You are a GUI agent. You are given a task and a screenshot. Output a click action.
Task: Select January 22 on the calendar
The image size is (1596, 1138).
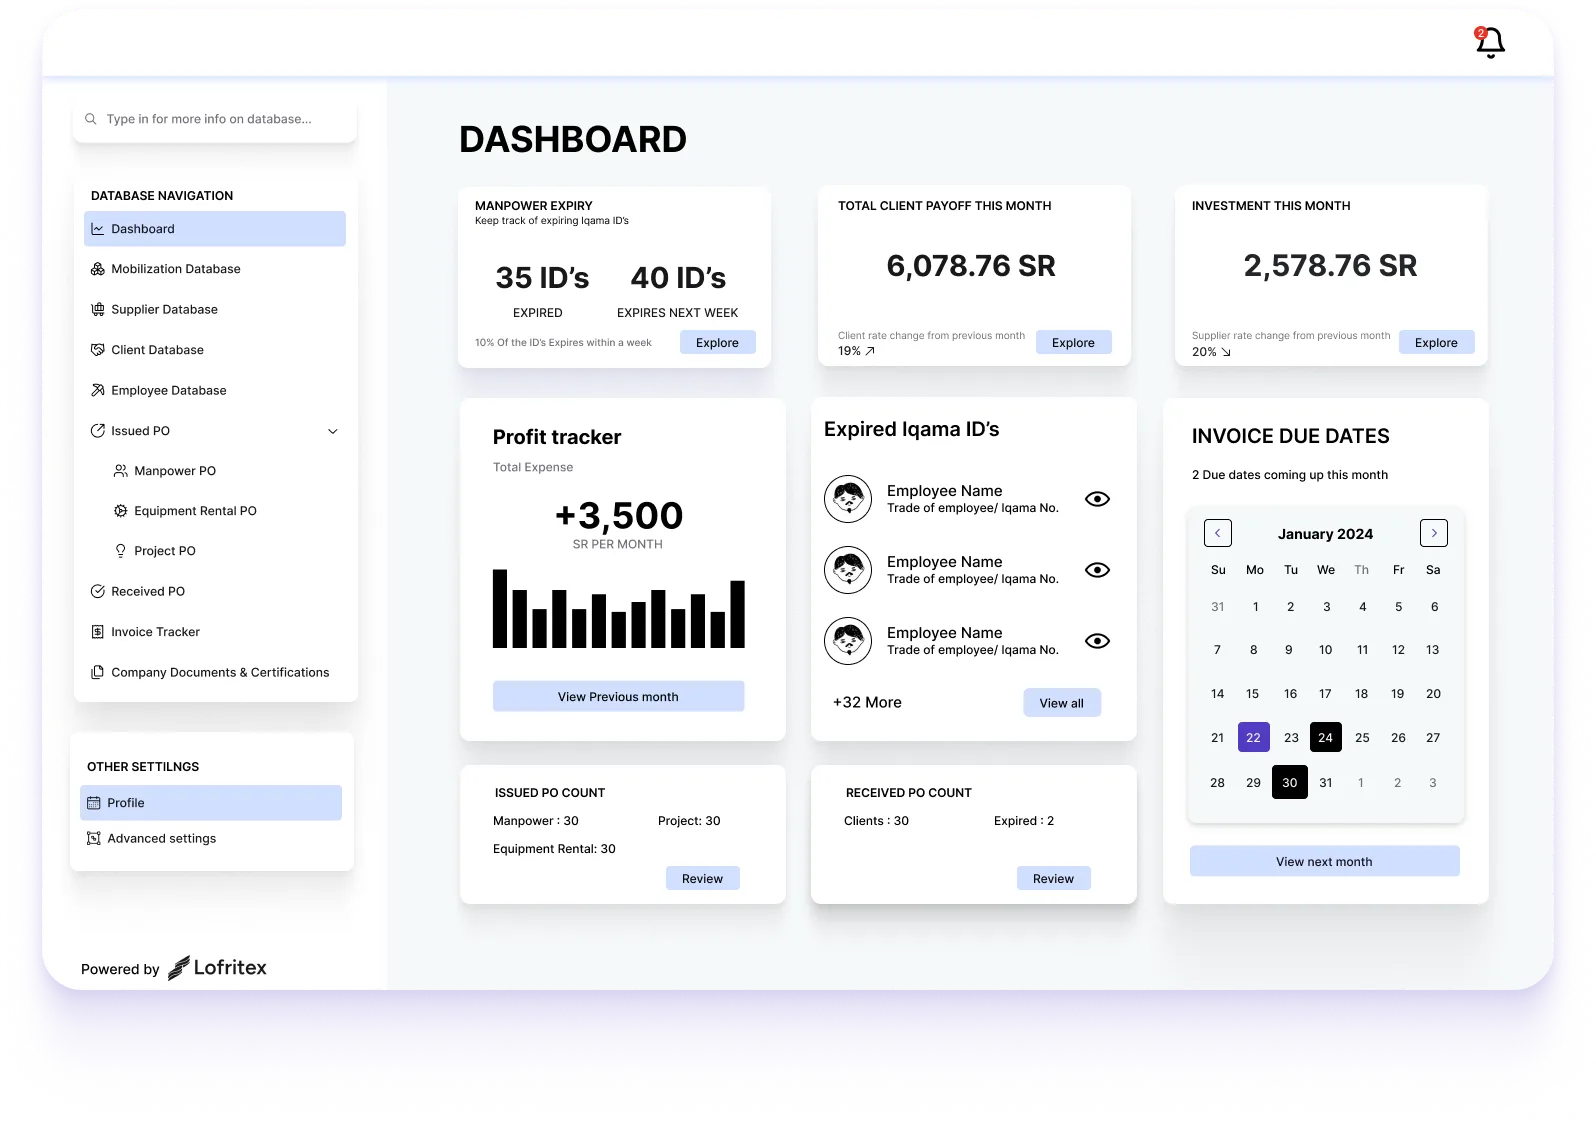(x=1253, y=738)
